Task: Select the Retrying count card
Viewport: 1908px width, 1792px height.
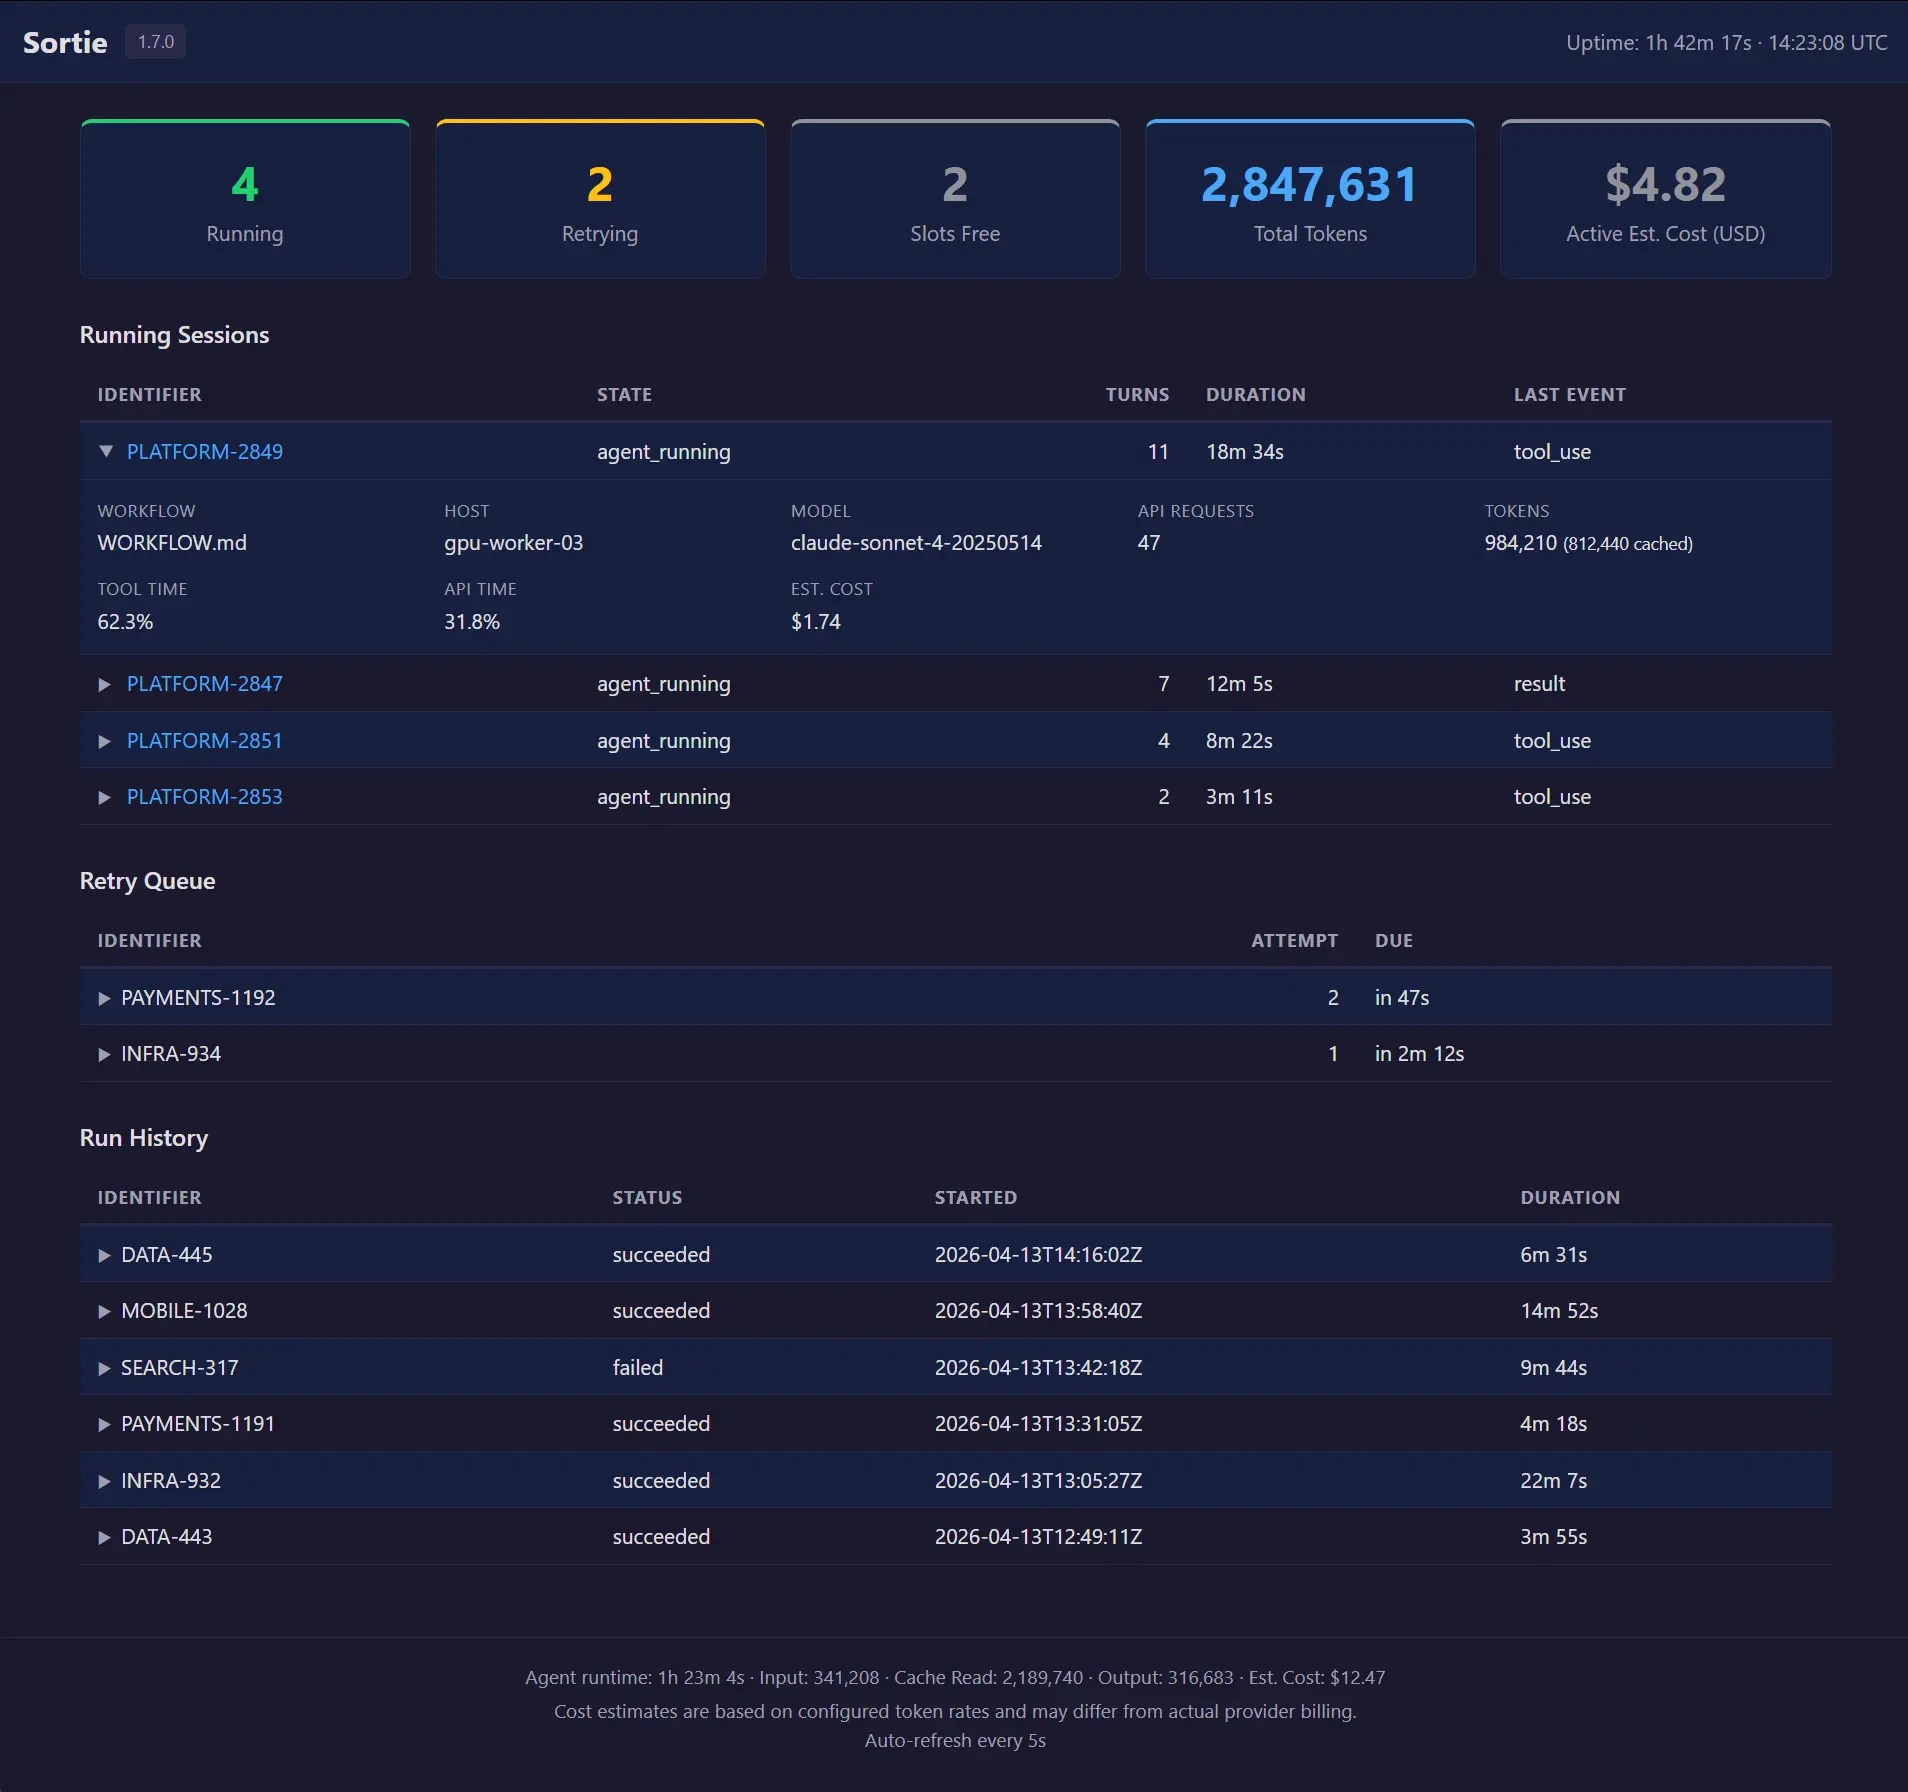Action: [600, 199]
